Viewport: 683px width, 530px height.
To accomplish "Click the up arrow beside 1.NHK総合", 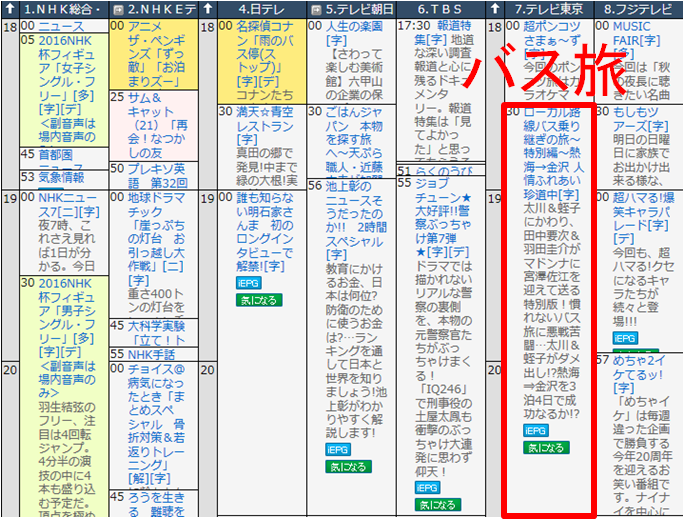I will click(10, 9).
